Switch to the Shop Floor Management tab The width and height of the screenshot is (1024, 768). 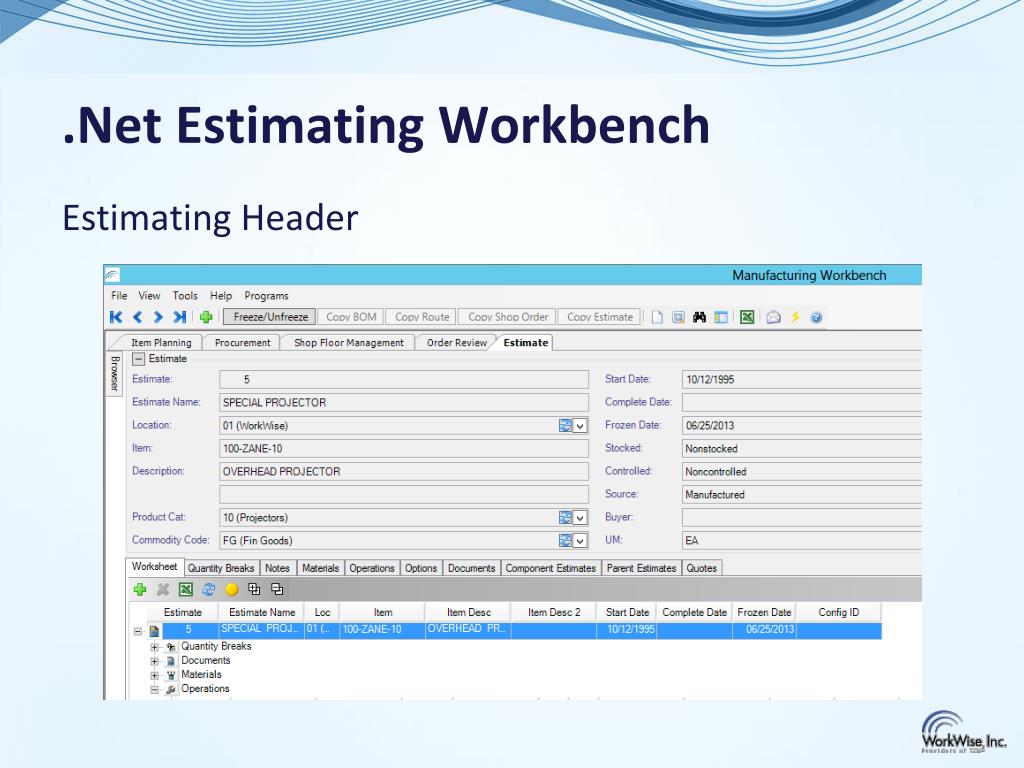349,343
